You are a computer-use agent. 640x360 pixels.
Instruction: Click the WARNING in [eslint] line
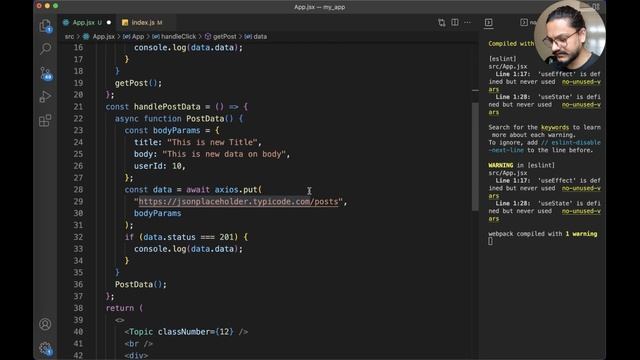(x=521, y=165)
